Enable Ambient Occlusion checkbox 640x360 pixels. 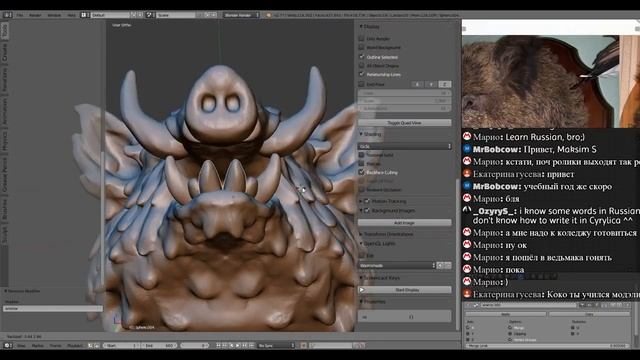pyautogui.click(x=361, y=190)
